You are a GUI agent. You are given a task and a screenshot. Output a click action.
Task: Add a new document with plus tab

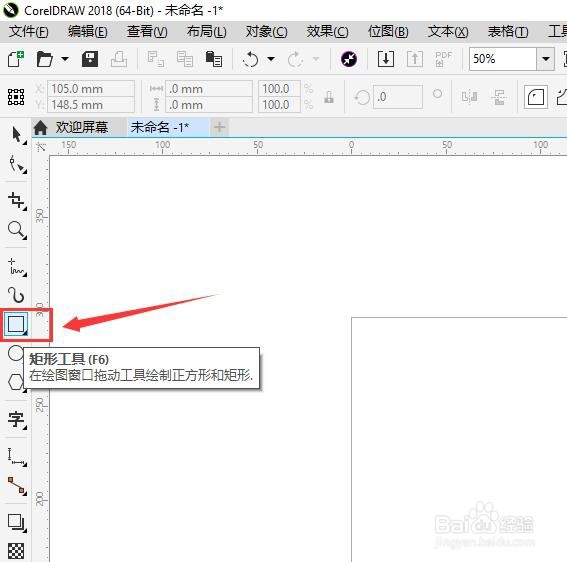pos(219,127)
